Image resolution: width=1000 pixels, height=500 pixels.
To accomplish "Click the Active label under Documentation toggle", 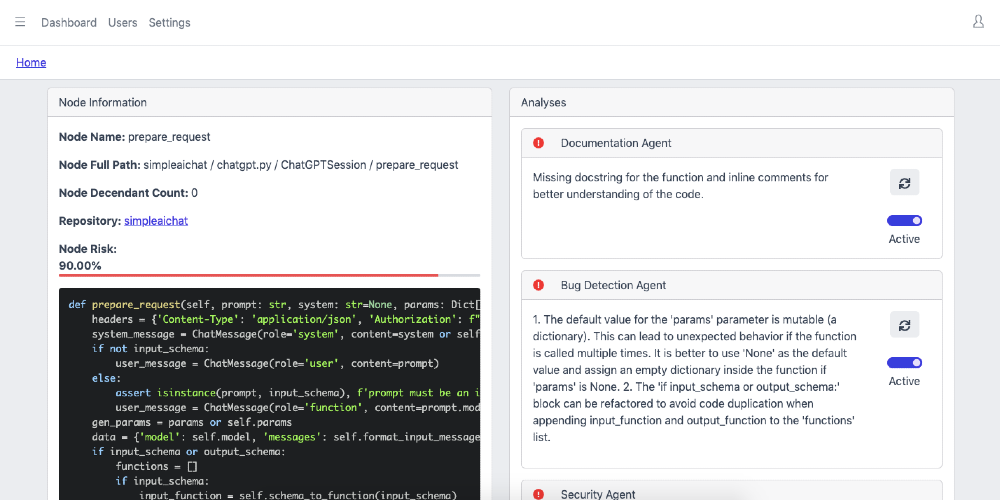I will [x=904, y=239].
